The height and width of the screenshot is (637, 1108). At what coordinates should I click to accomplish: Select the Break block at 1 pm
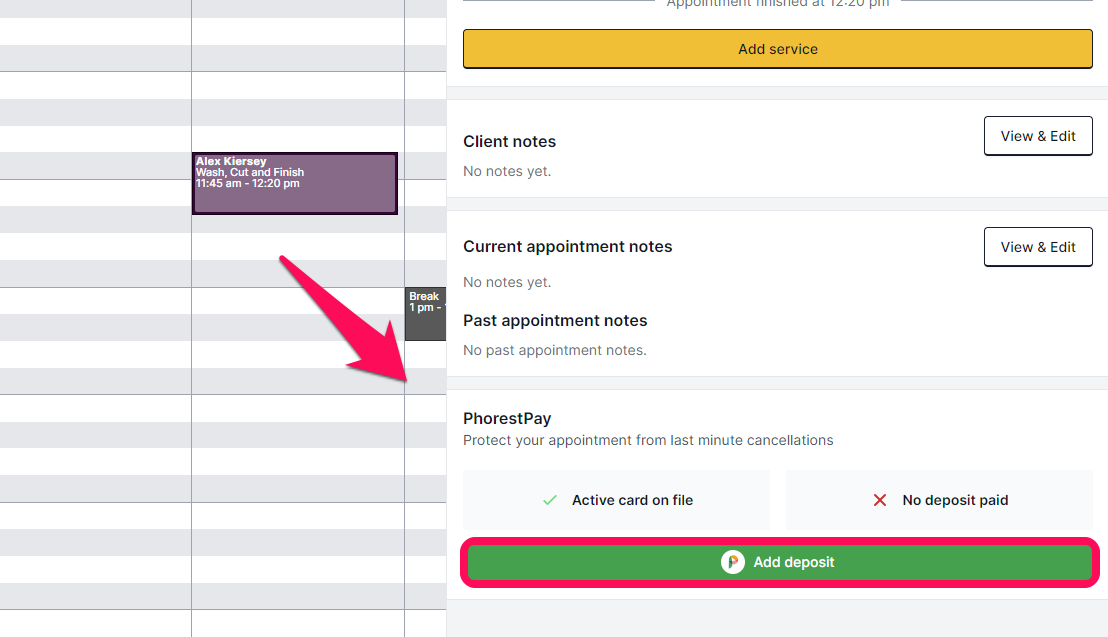pos(425,314)
